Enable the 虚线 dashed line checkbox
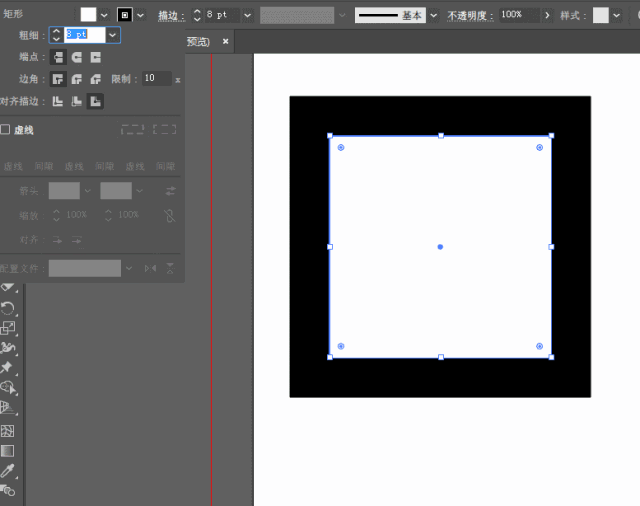640x506 pixels. (5, 130)
